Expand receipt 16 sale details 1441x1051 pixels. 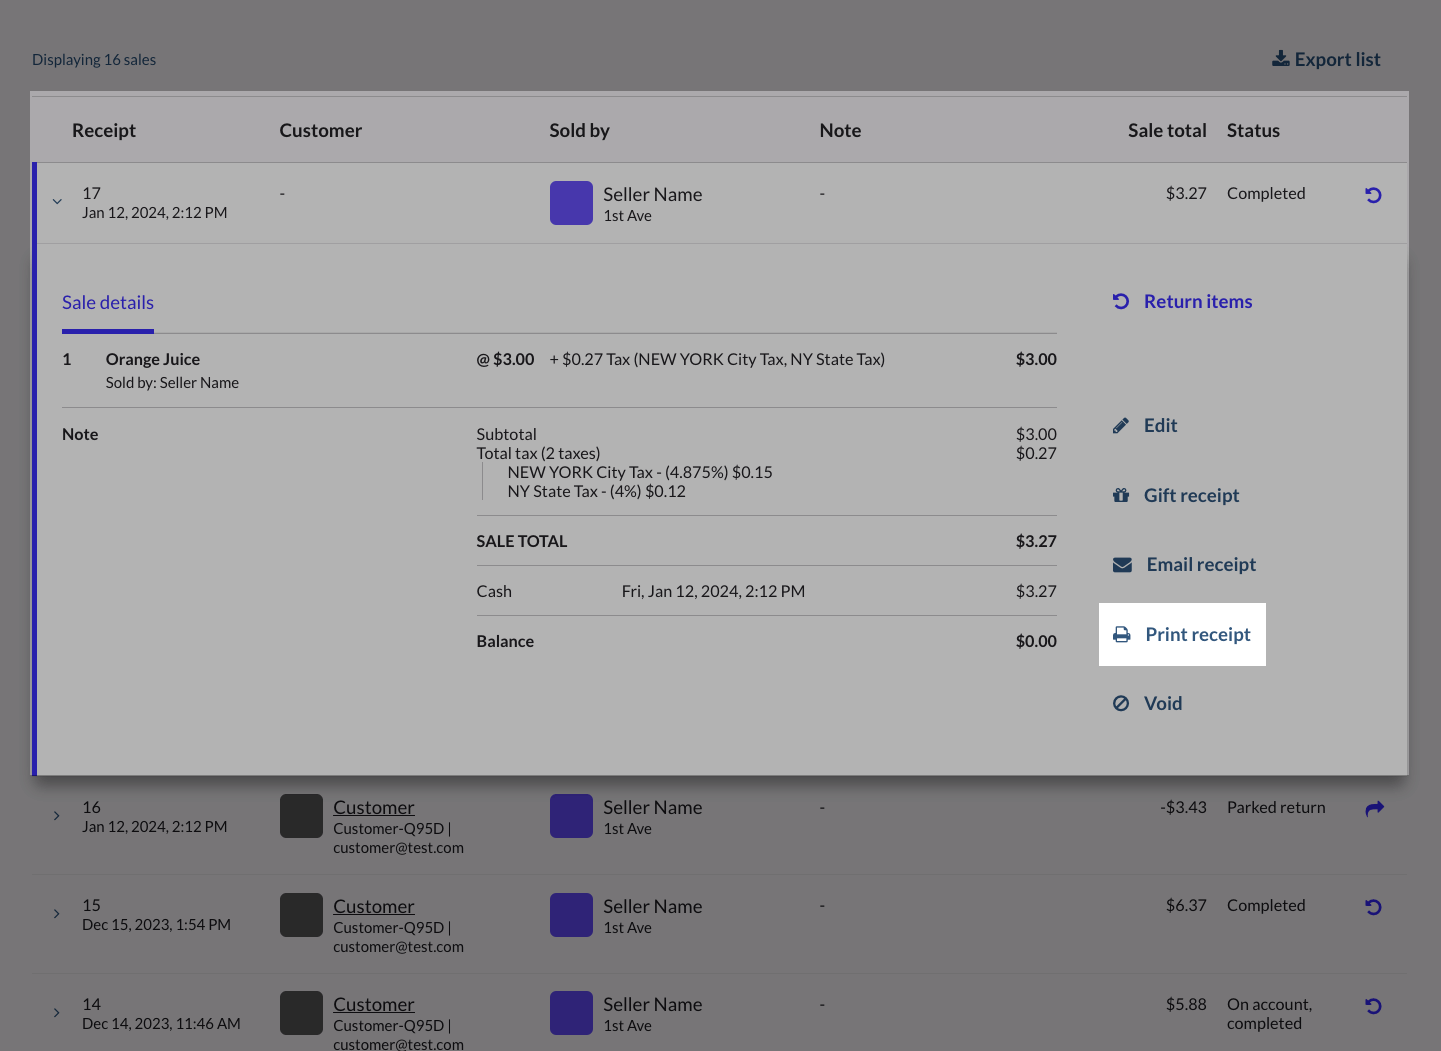click(x=57, y=816)
